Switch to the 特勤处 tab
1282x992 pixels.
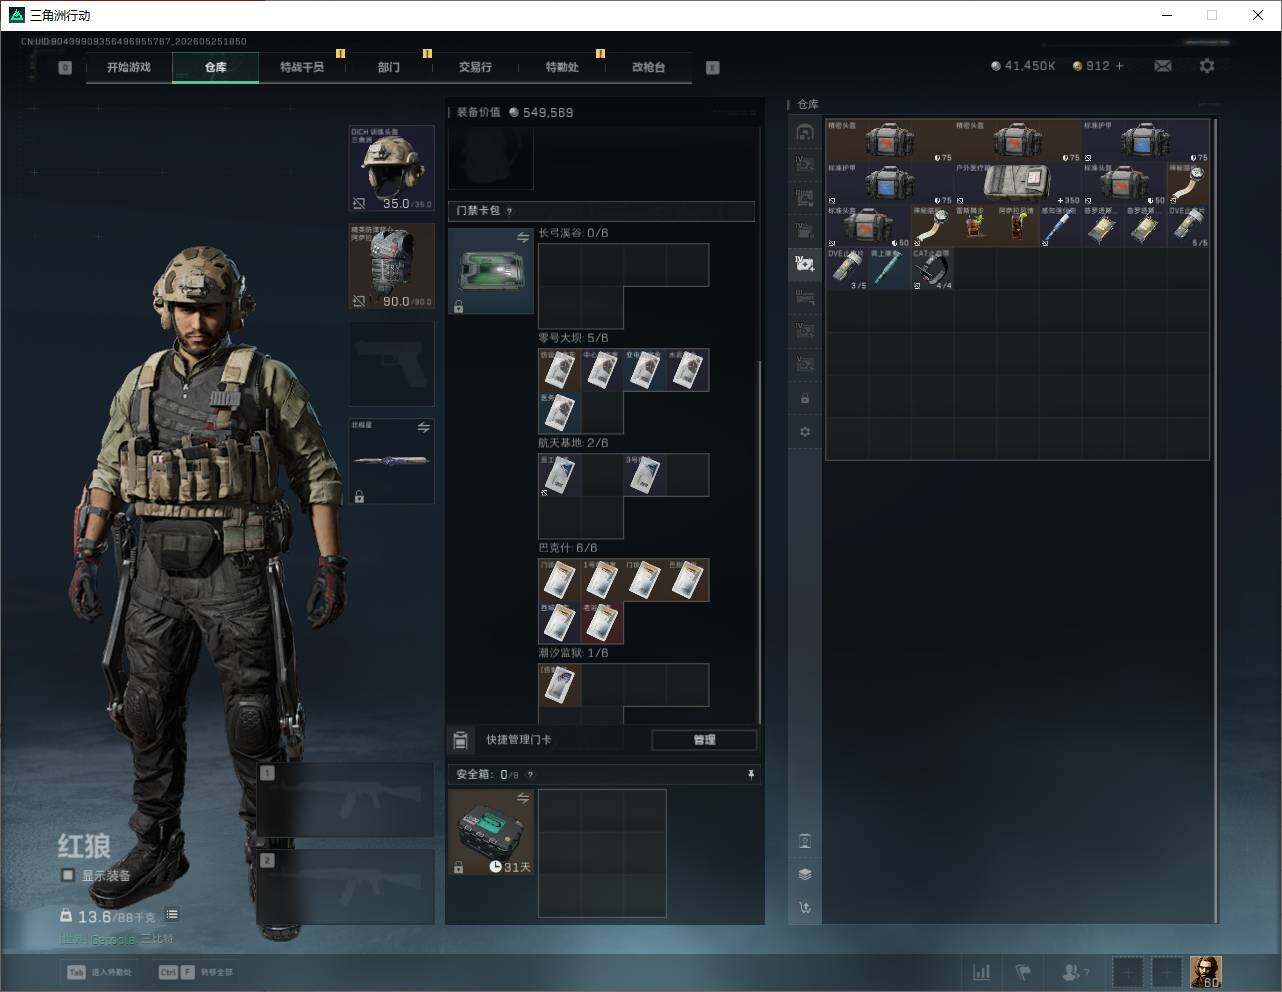point(562,67)
